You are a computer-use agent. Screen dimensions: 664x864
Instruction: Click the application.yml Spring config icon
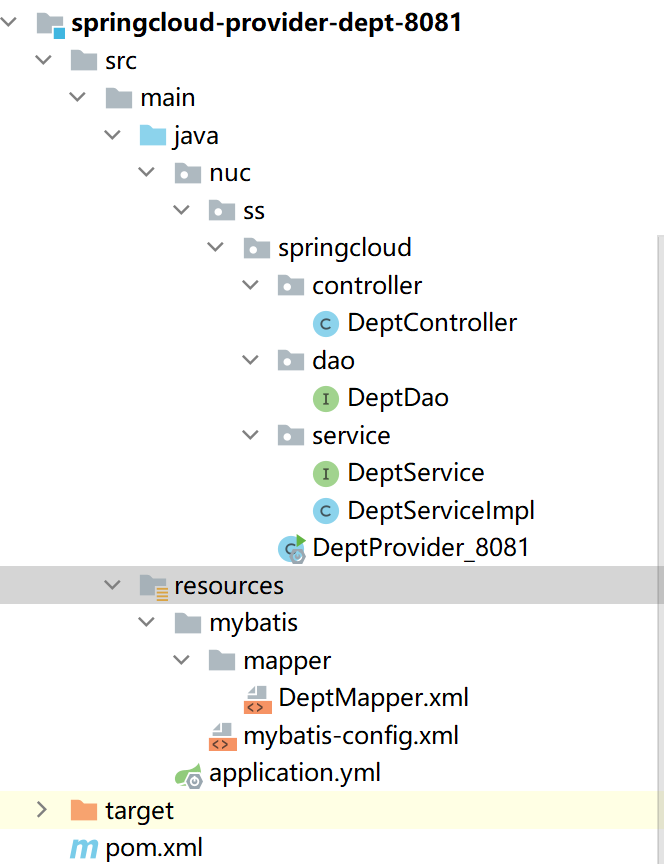coord(188,775)
